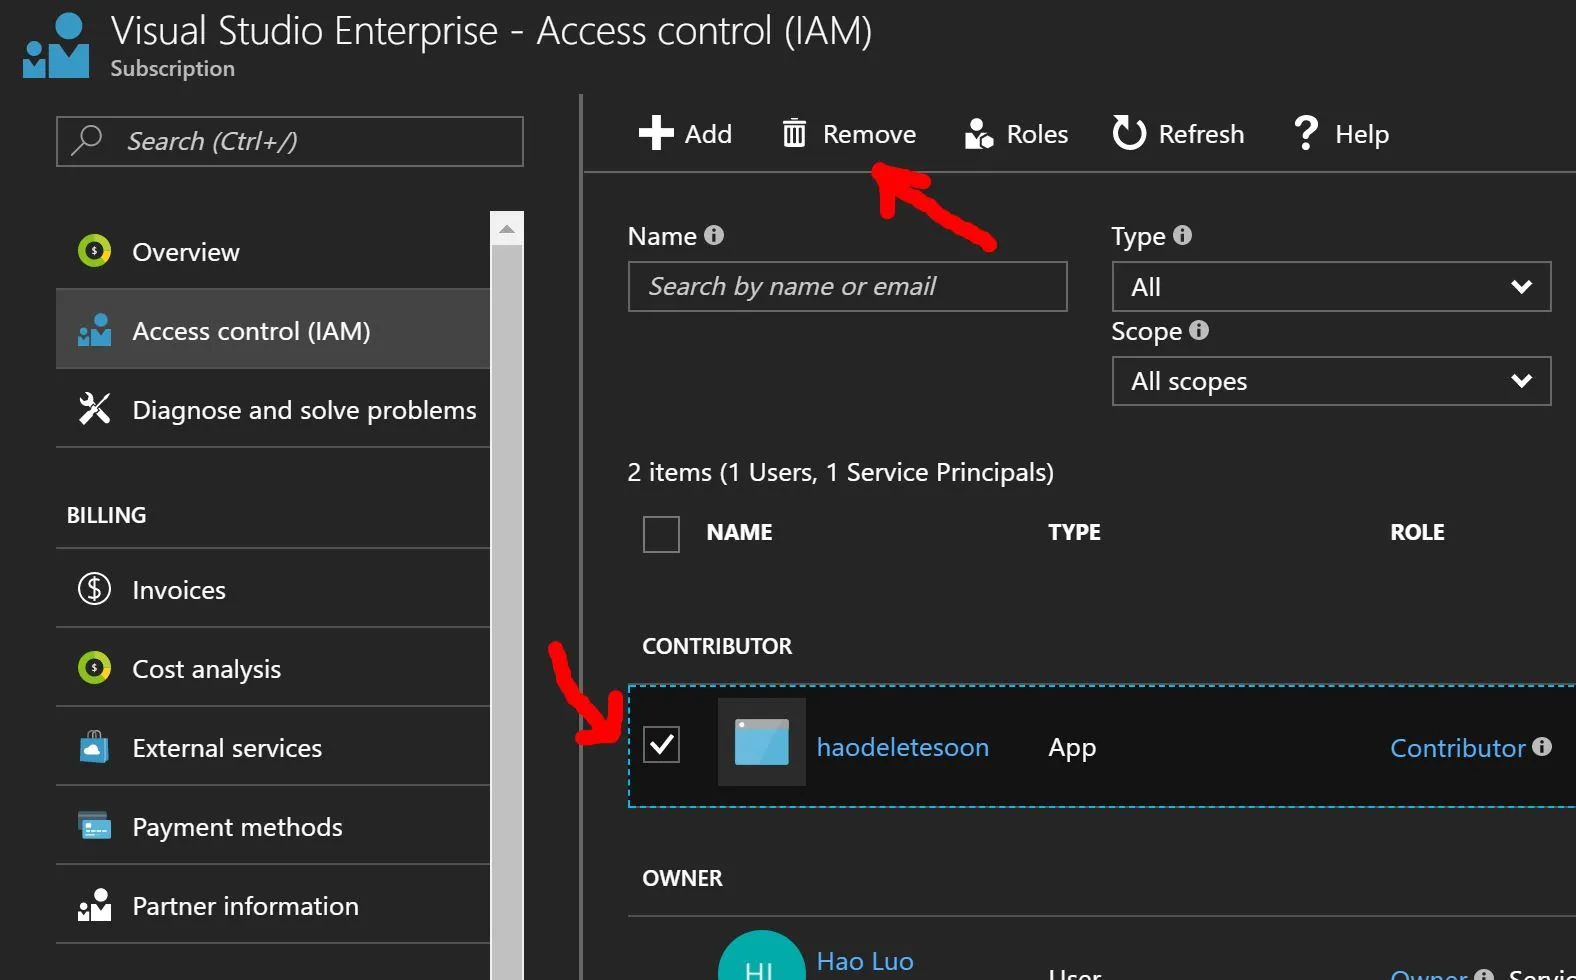1576x980 pixels.
Task: Click the magnifier icon in sidebar search
Action: pyautogui.click(x=87, y=140)
